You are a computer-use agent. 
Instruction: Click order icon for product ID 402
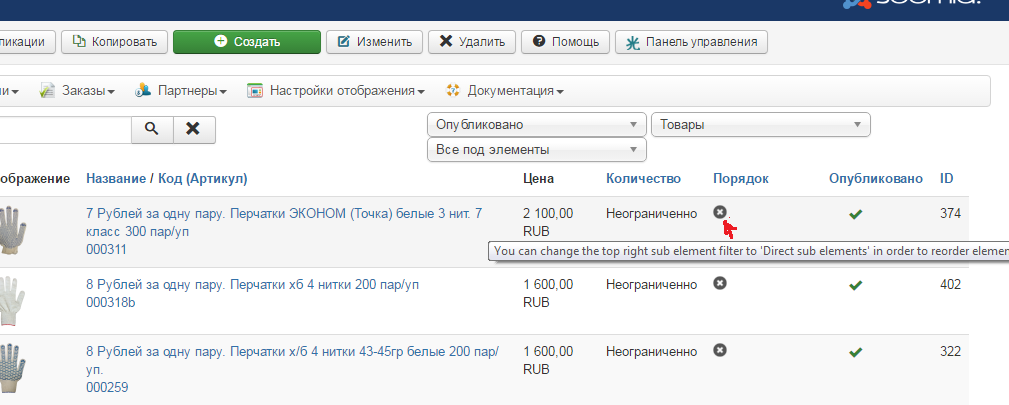[720, 284]
